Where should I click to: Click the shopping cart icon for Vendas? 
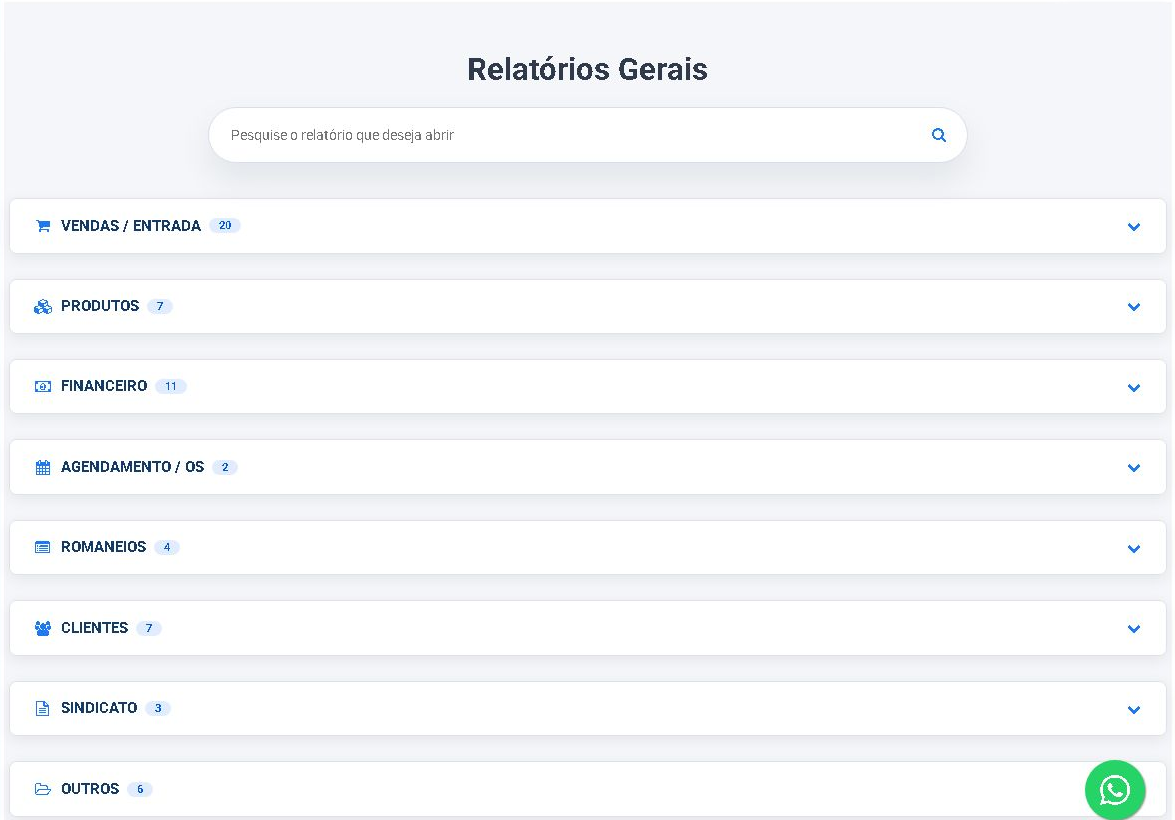pos(43,226)
